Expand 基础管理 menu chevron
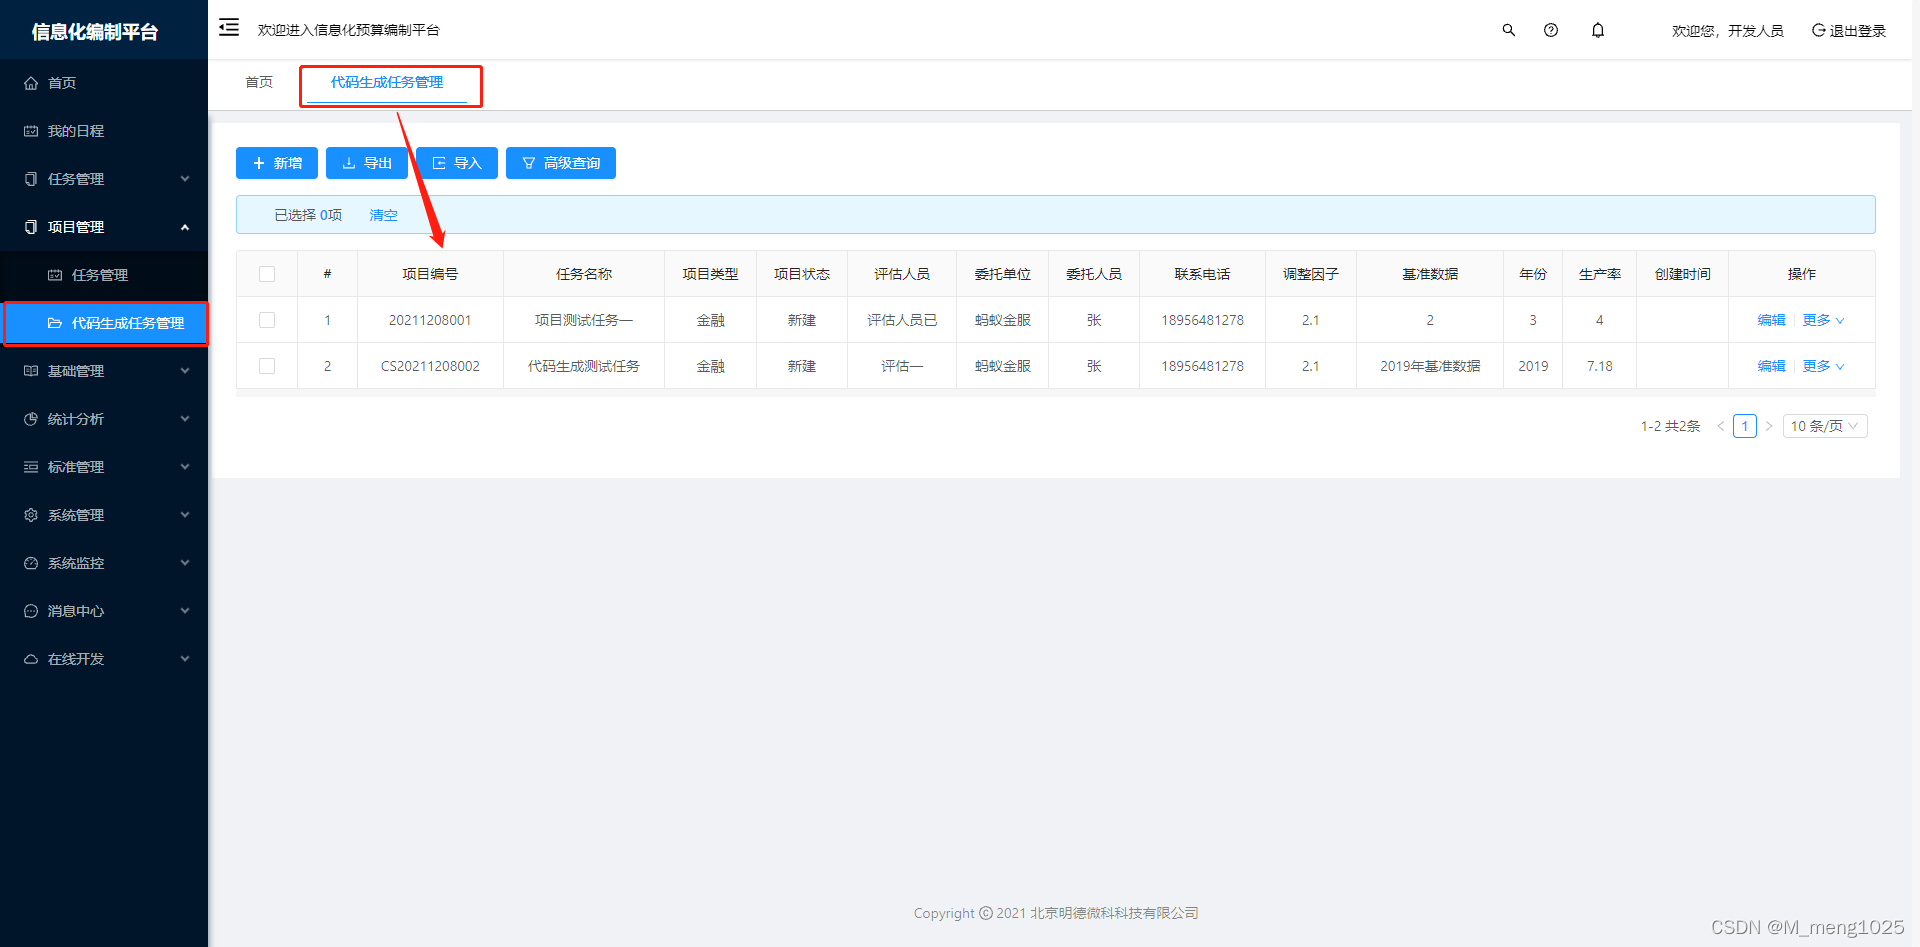This screenshot has width=1920, height=947. click(185, 371)
